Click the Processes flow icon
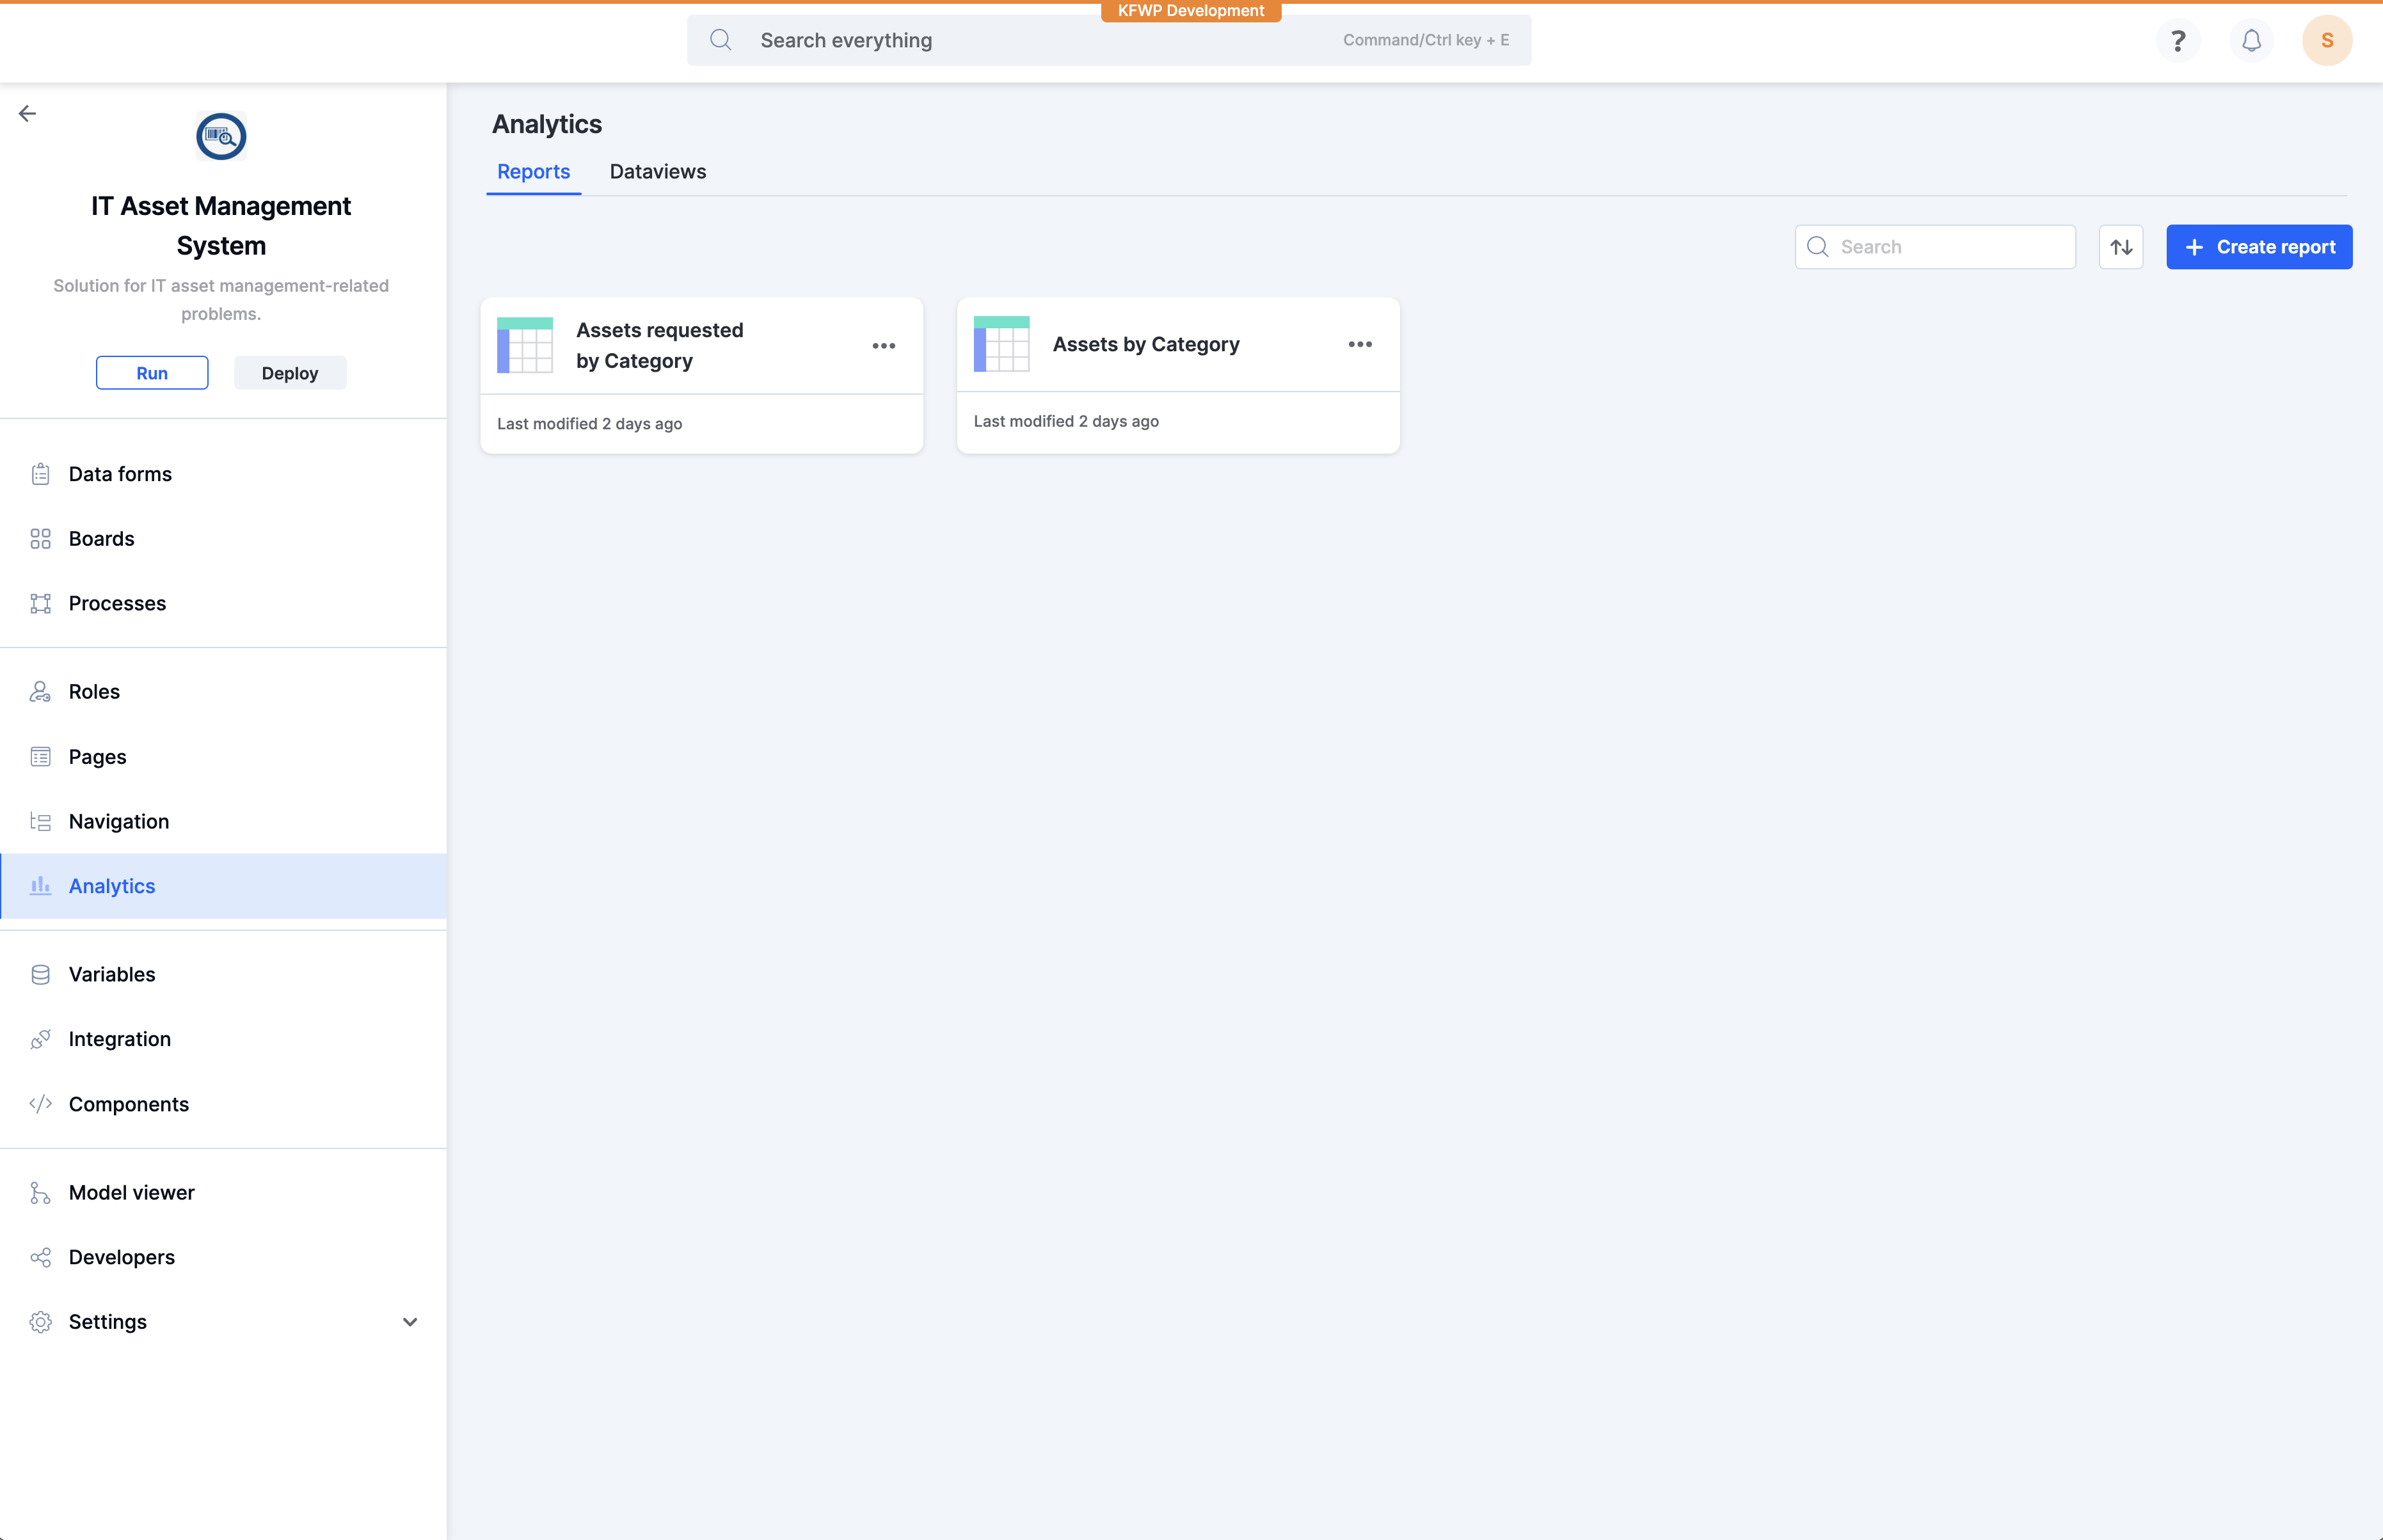 coord(40,604)
